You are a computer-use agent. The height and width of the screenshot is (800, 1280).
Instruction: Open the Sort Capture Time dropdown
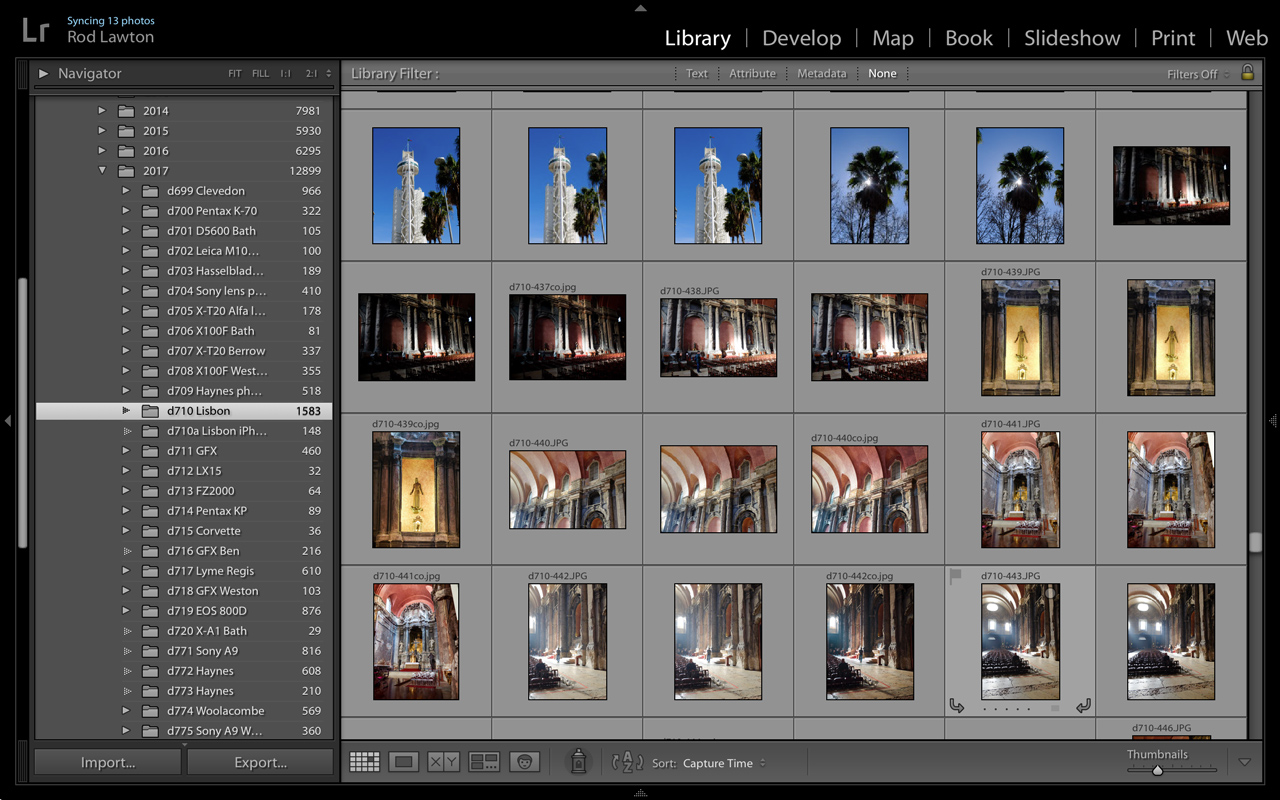tap(724, 763)
